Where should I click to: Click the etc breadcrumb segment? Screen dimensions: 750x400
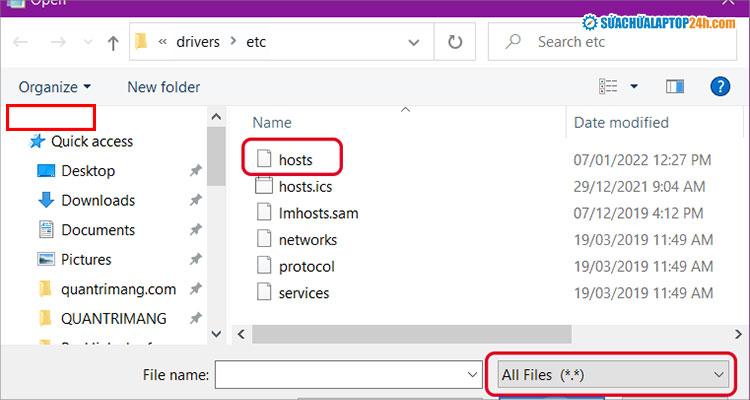click(256, 42)
